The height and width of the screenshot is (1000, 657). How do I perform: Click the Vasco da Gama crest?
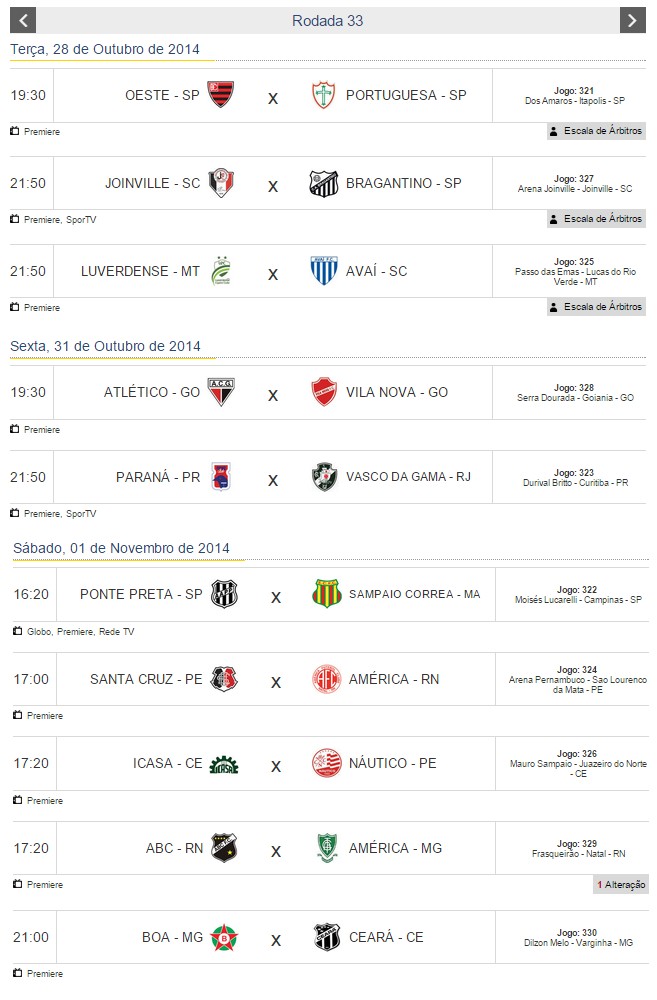click(x=323, y=477)
